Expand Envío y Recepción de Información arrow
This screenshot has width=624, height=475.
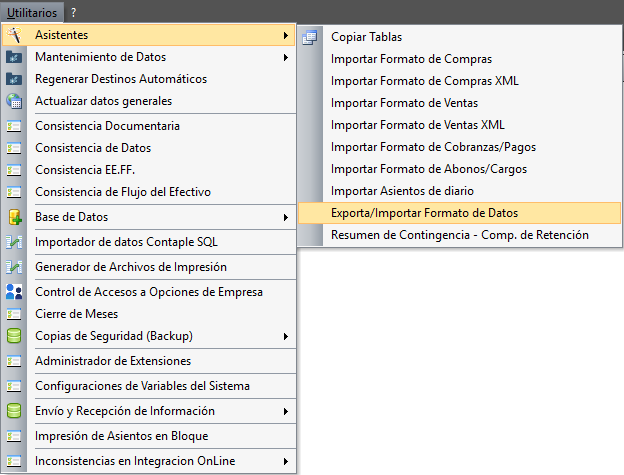(x=286, y=411)
